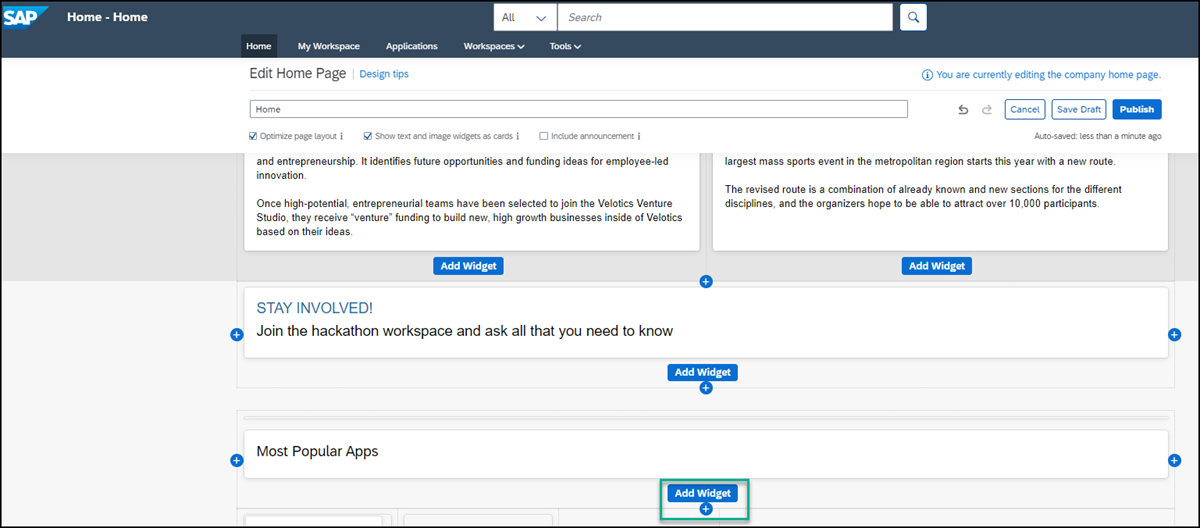Toggle Show text and image widgets as cards
Screen dimensions: 1200x528
[x=368, y=136]
